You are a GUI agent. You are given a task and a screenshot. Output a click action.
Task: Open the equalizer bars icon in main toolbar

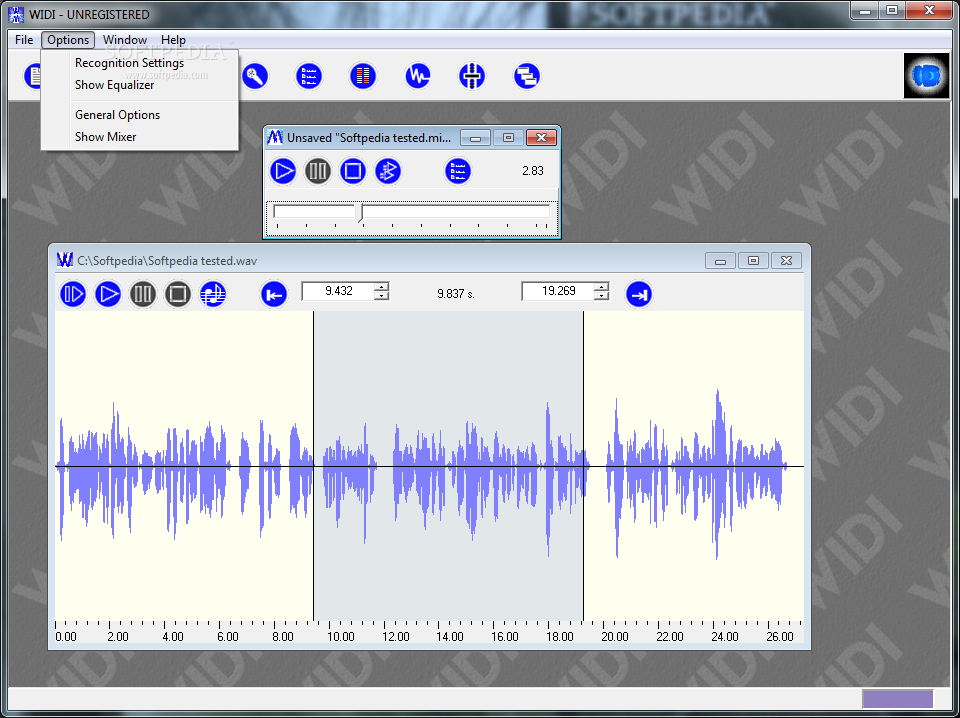(363, 77)
